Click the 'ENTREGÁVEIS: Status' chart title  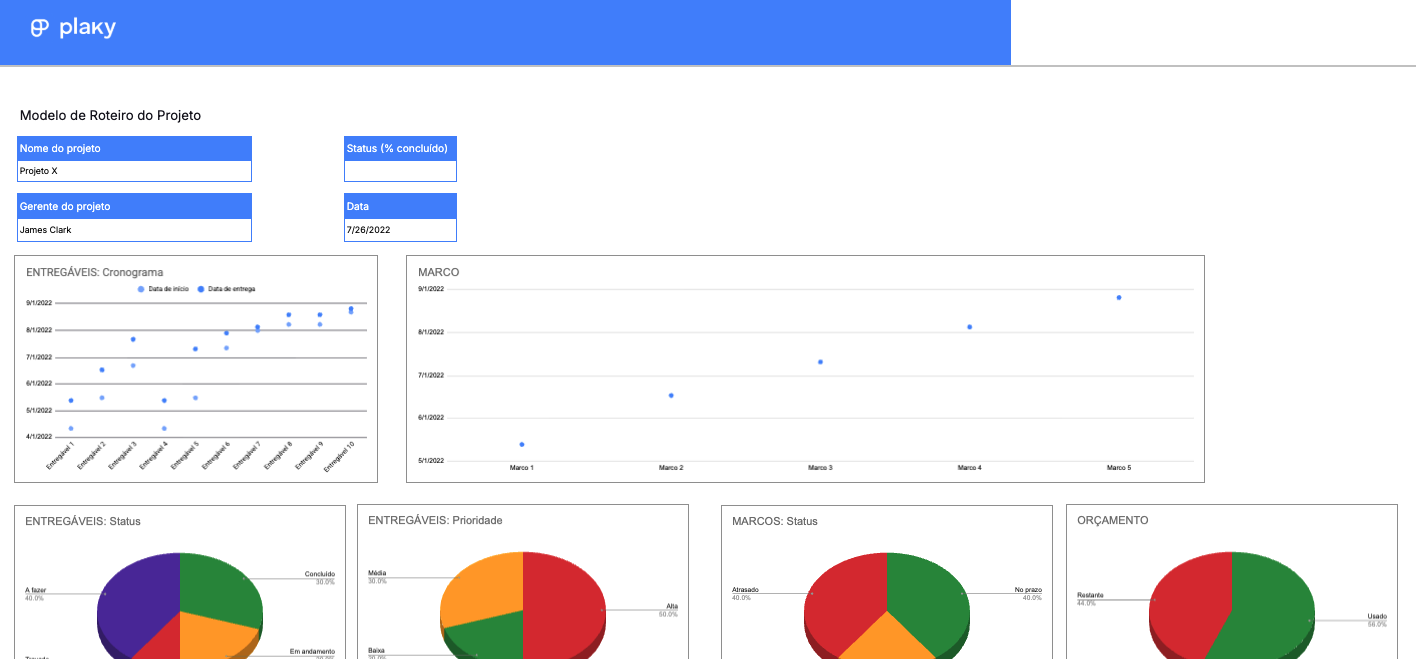(x=83, y=521)
